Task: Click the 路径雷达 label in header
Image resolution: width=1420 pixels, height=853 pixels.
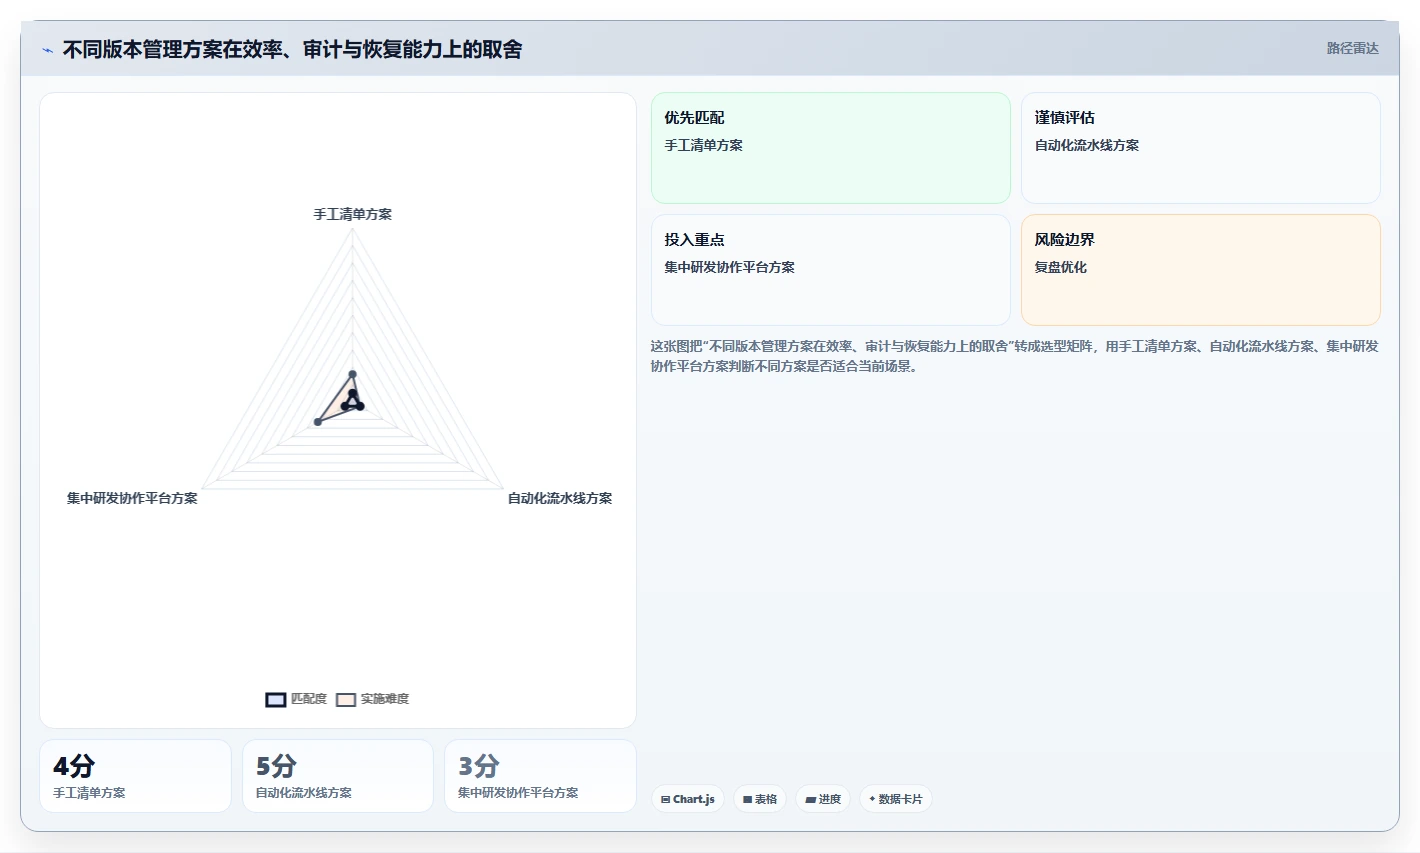Action: pos(1352,48)
